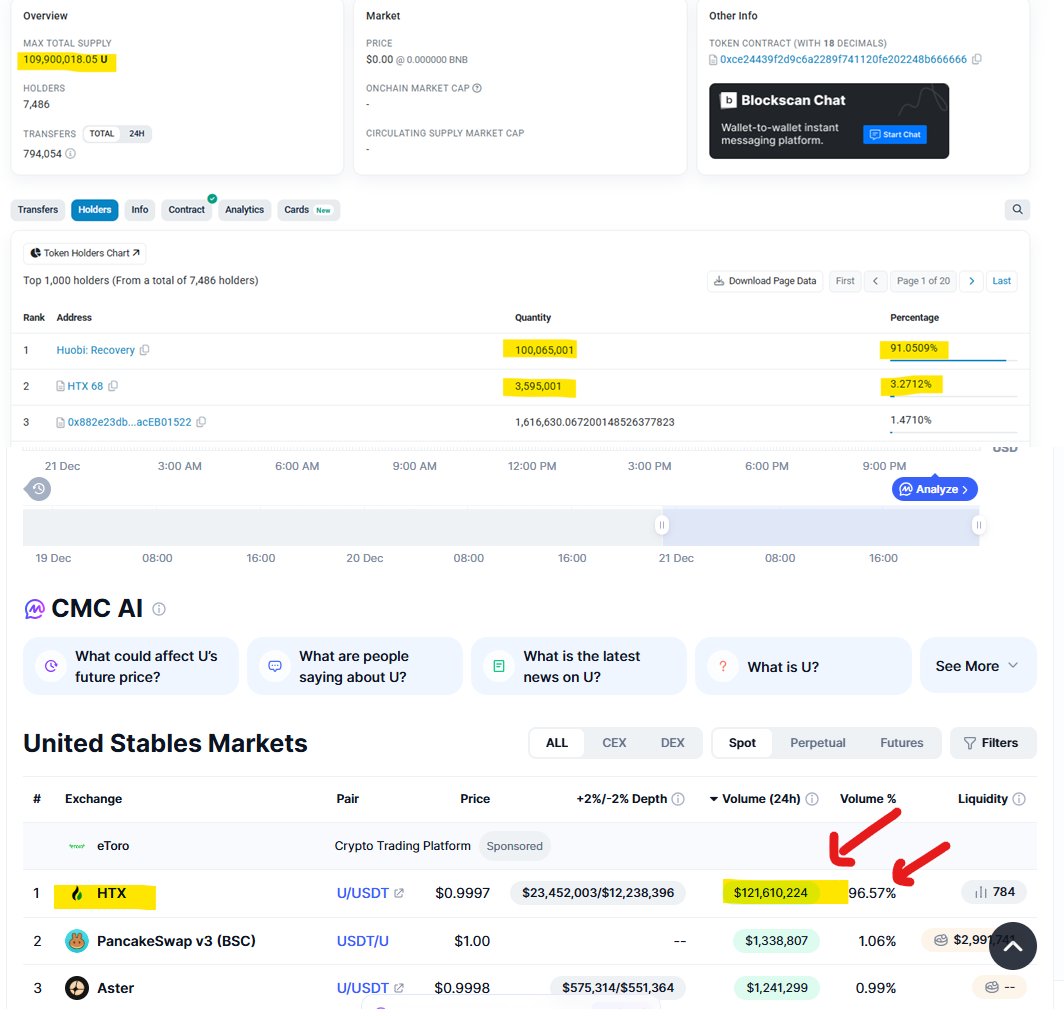Filter markets by CEX
This screenshot has width=1064, height=1017.
[x=614, y=743]
